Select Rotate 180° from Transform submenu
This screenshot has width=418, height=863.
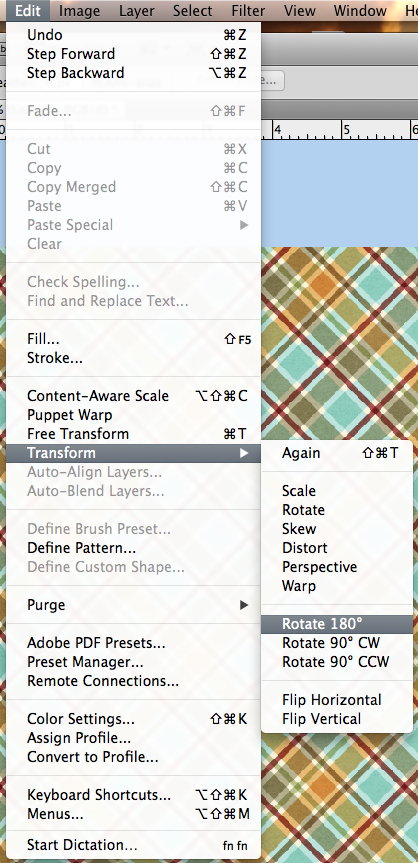[336, 624]
